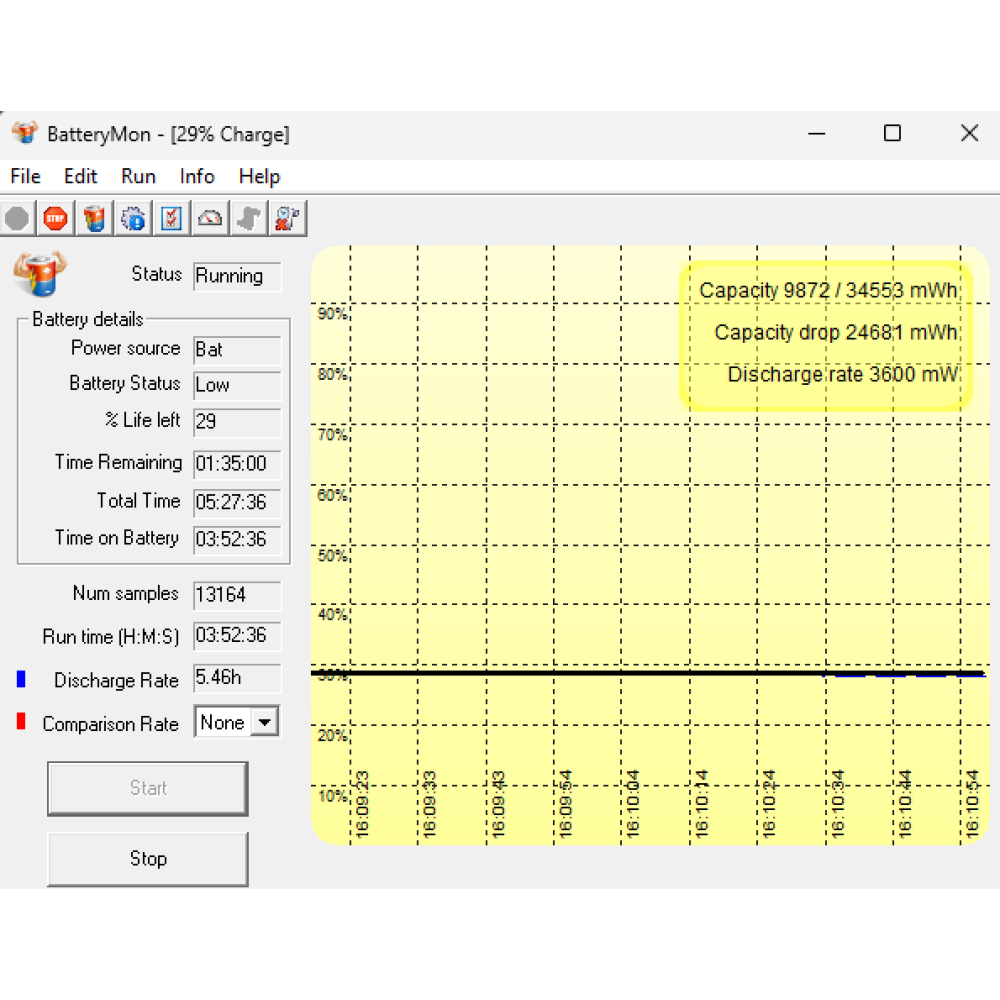The image size is (1000, 1000).
Task: Click the clear log icon with red X
Action: pyautogui.click(x=288, y=218)
